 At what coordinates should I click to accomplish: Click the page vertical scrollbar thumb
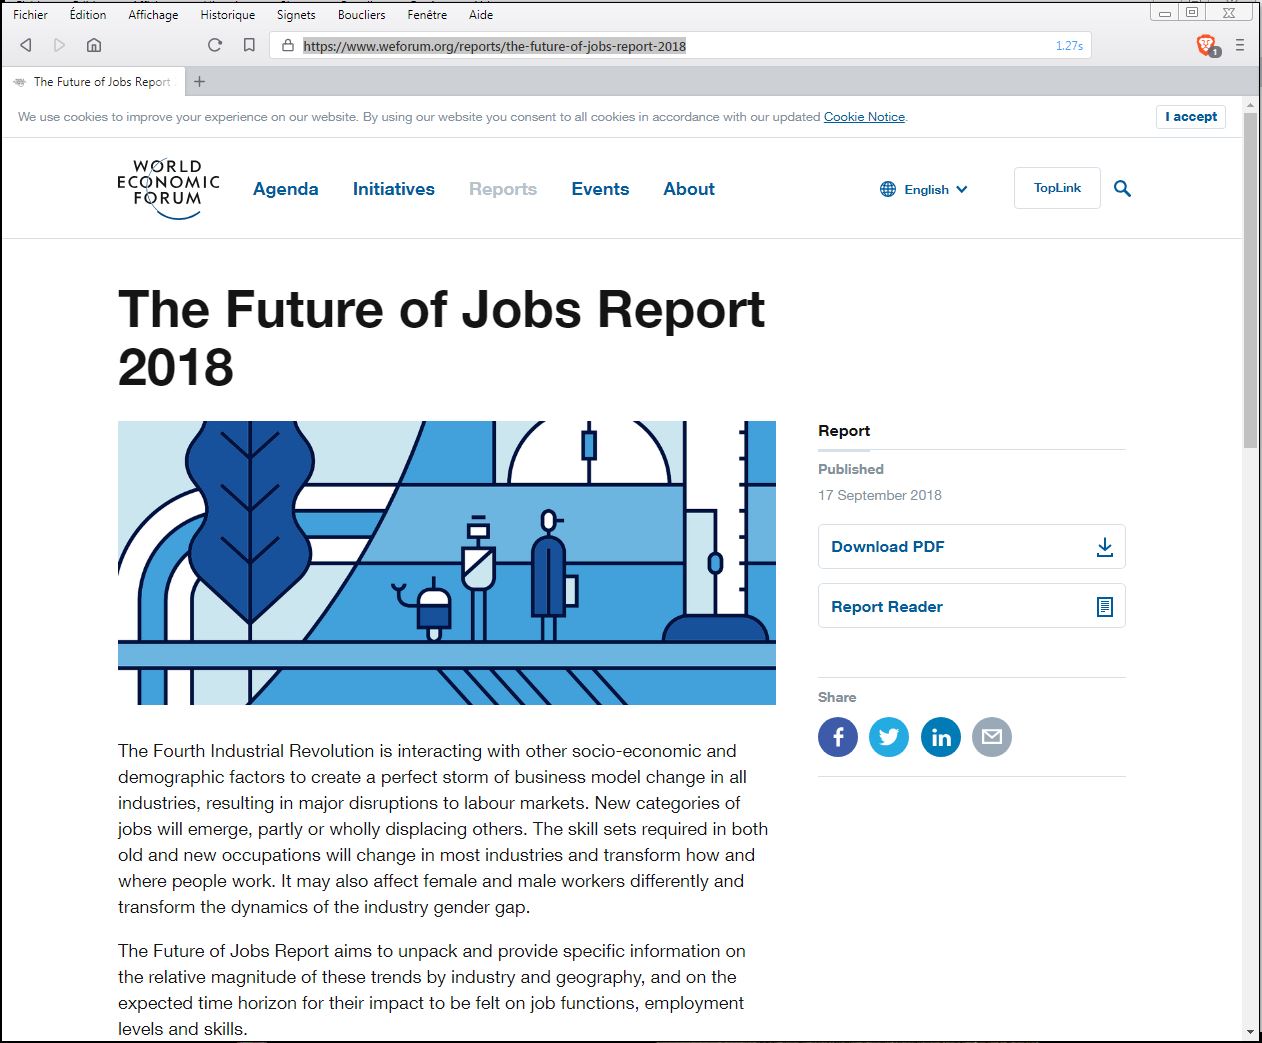[x=1250, y=280]
